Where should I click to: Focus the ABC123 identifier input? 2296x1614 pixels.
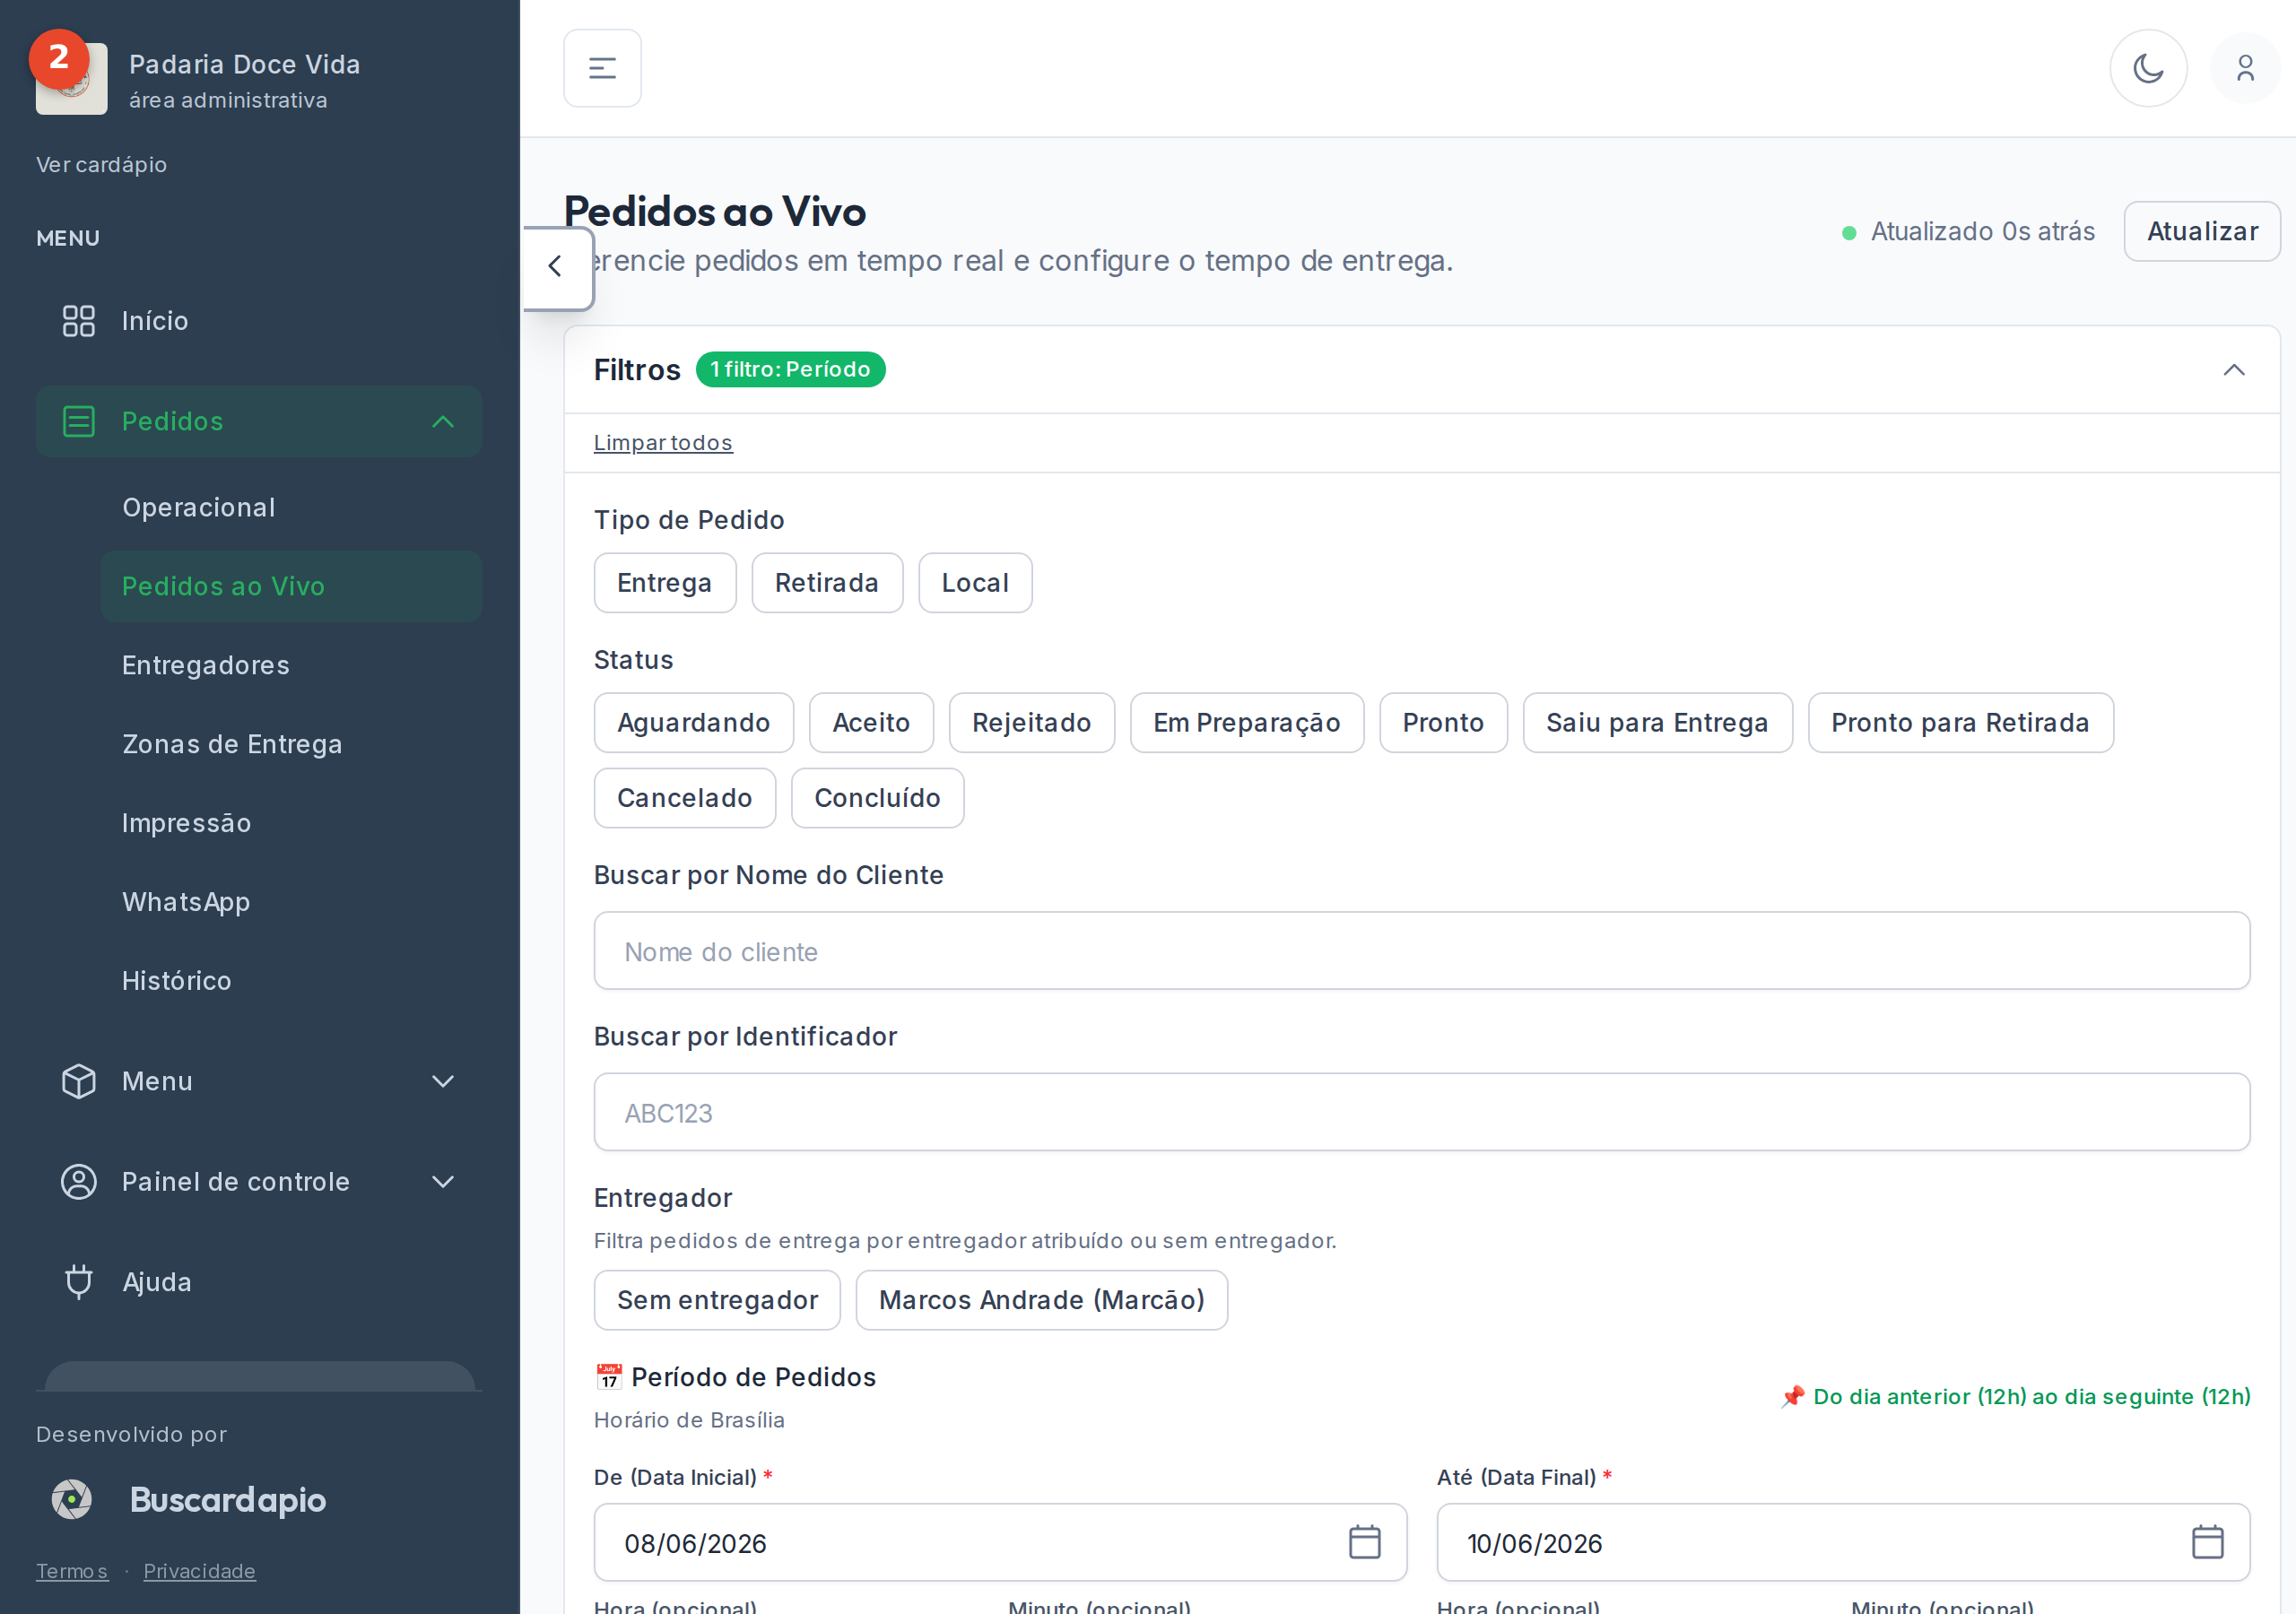(x=1422, y=1112)
